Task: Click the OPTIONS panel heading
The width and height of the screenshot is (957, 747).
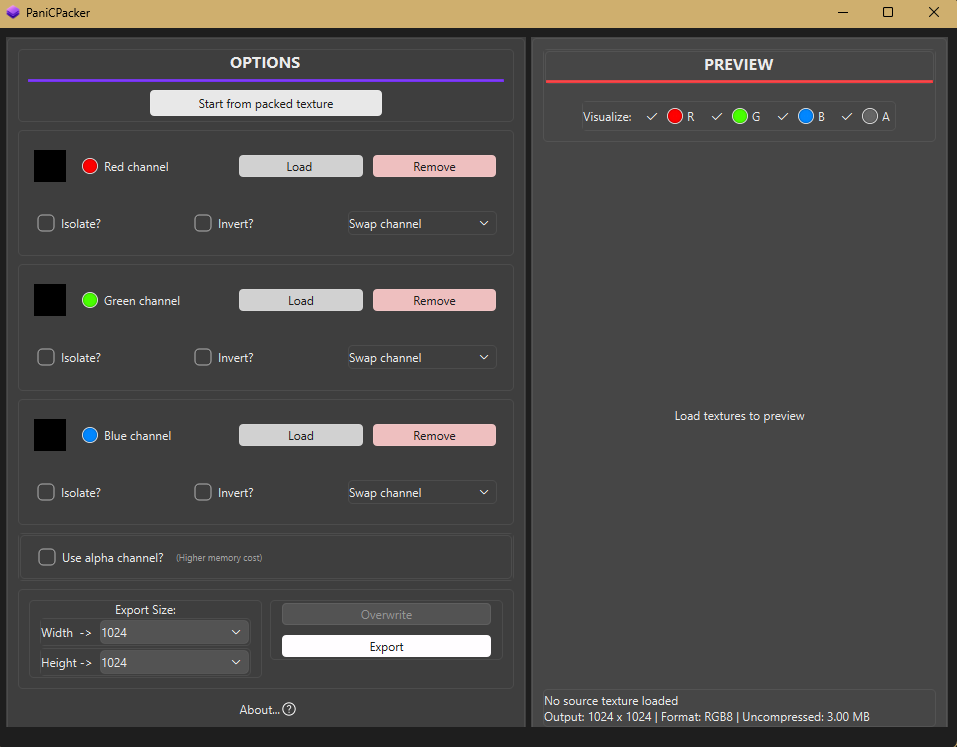Action: click(265, 62)
